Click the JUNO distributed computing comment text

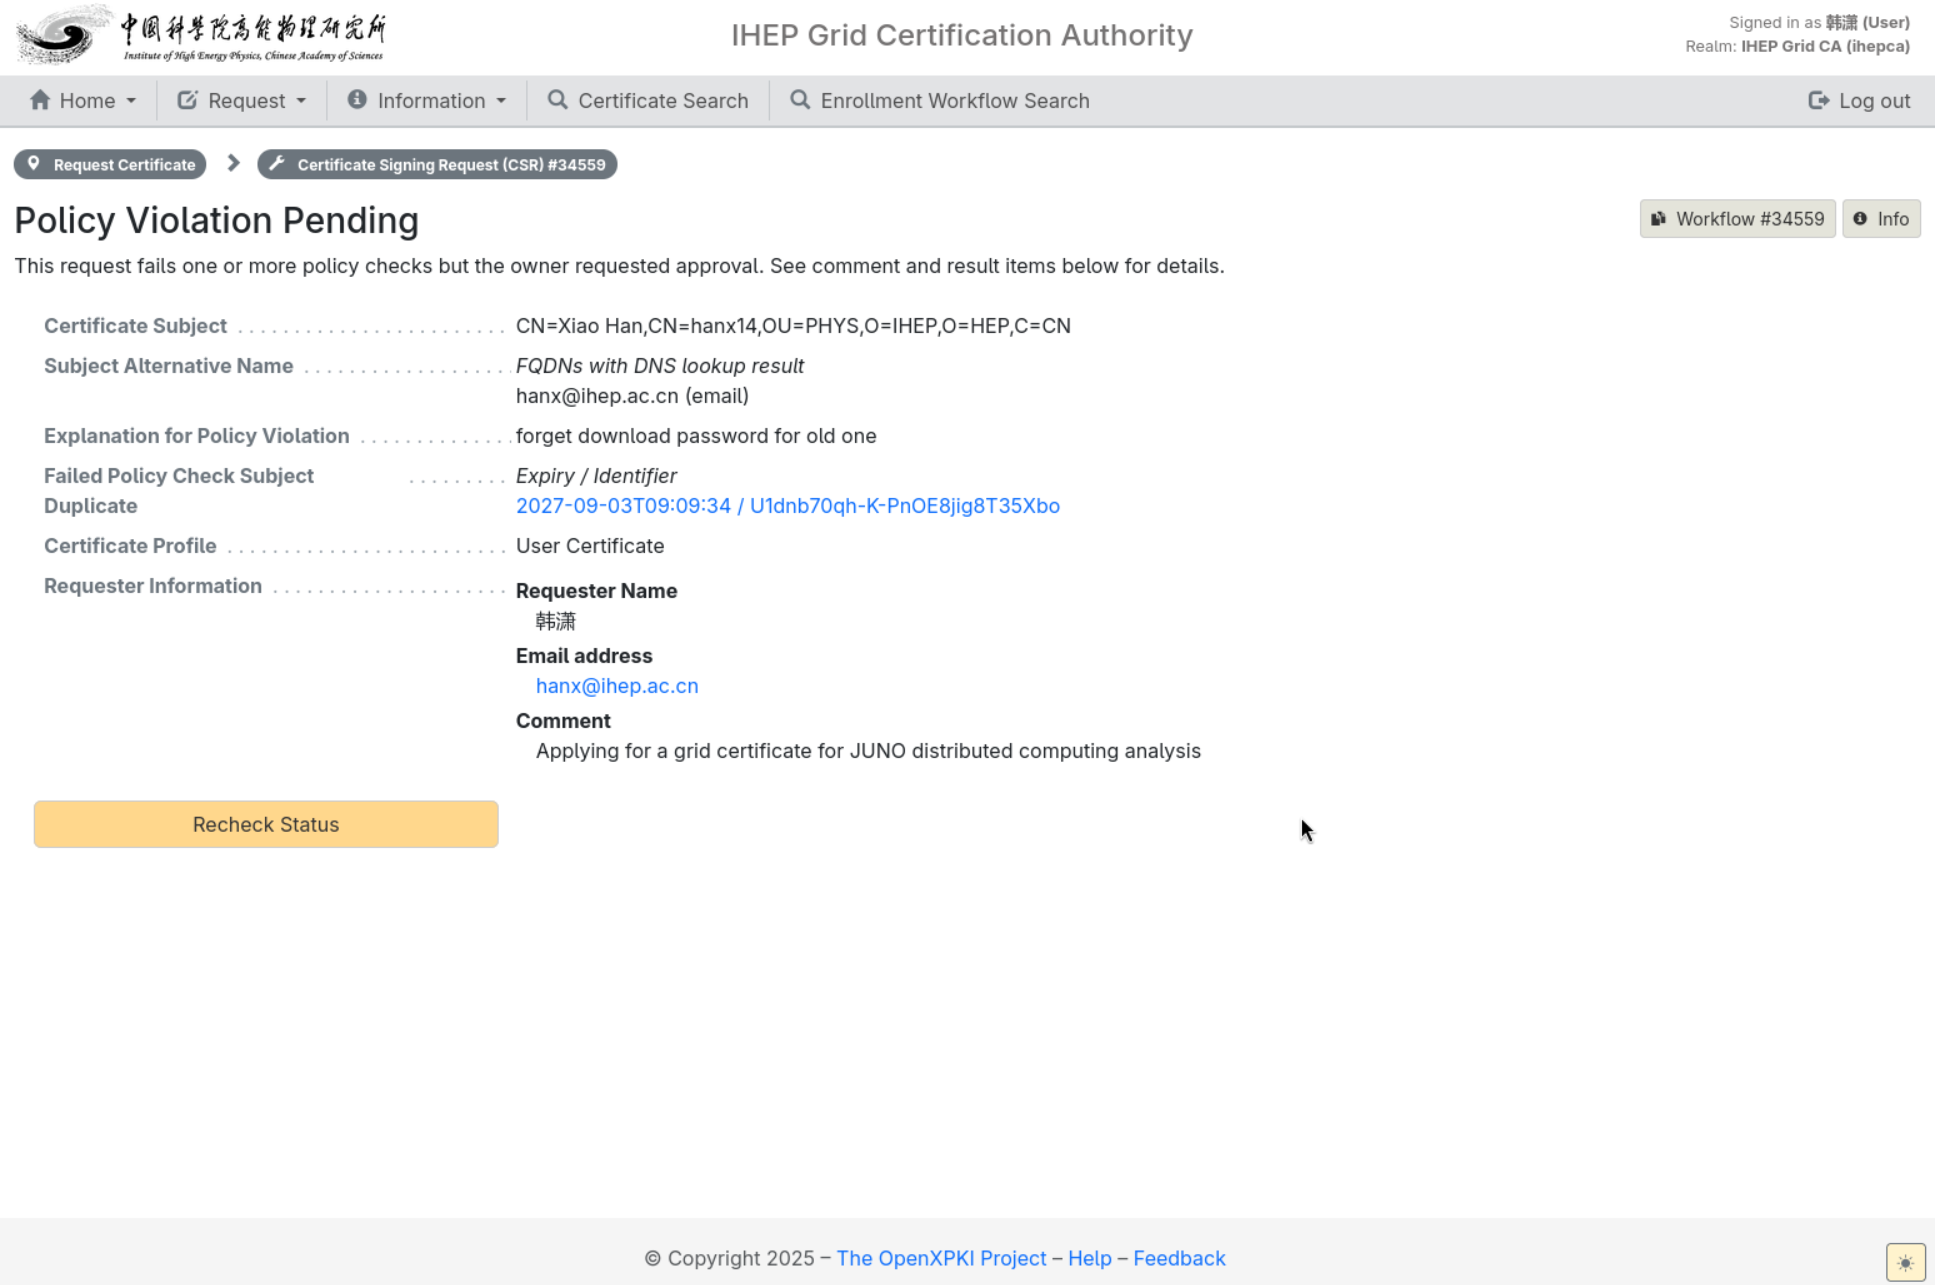(x=868, y=751)
